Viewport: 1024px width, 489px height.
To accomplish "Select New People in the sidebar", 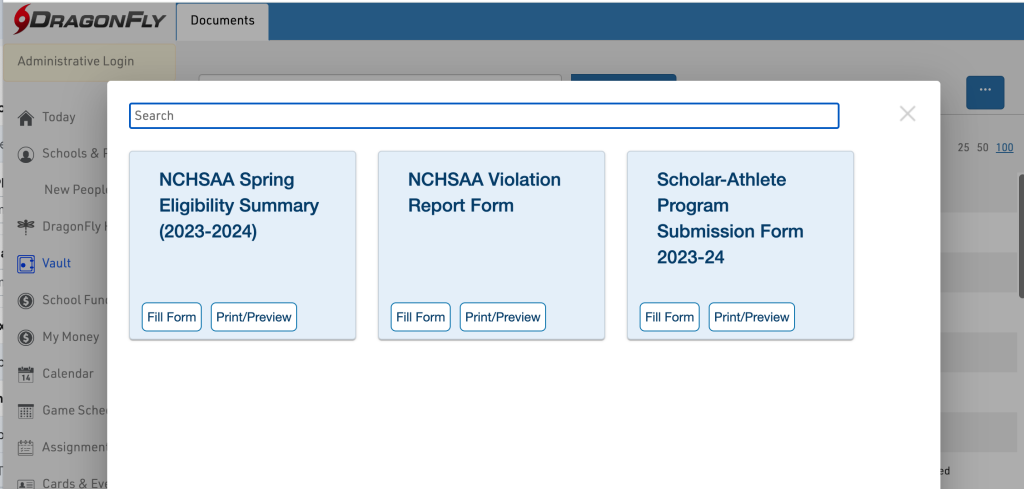I will coord(75,190).
